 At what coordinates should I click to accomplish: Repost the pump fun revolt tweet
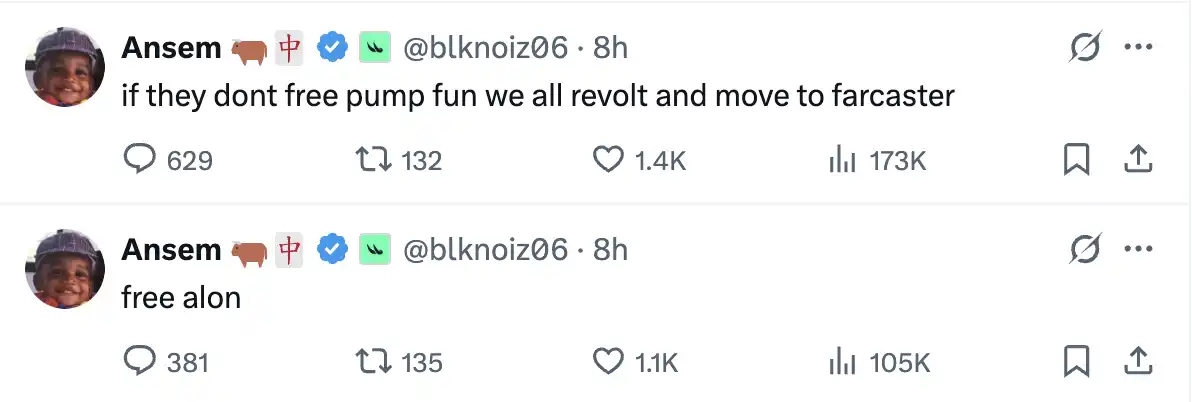pyautogui.click(x=374, y=160)
